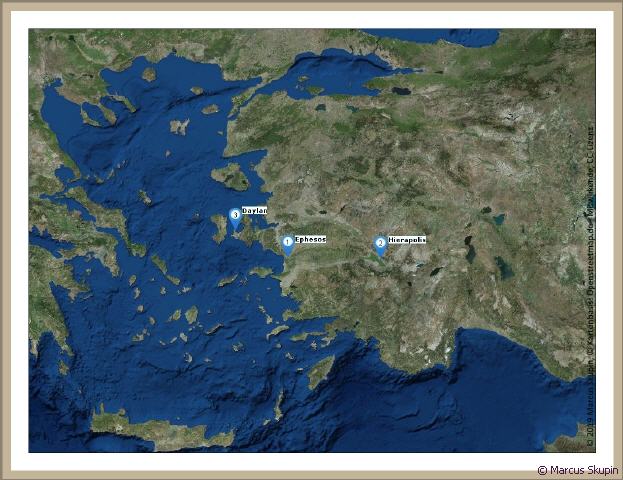Viewport: 623px width, 480px height.
Task: Click Chios island left of the Daylan pin
Action: pos(219,227)
